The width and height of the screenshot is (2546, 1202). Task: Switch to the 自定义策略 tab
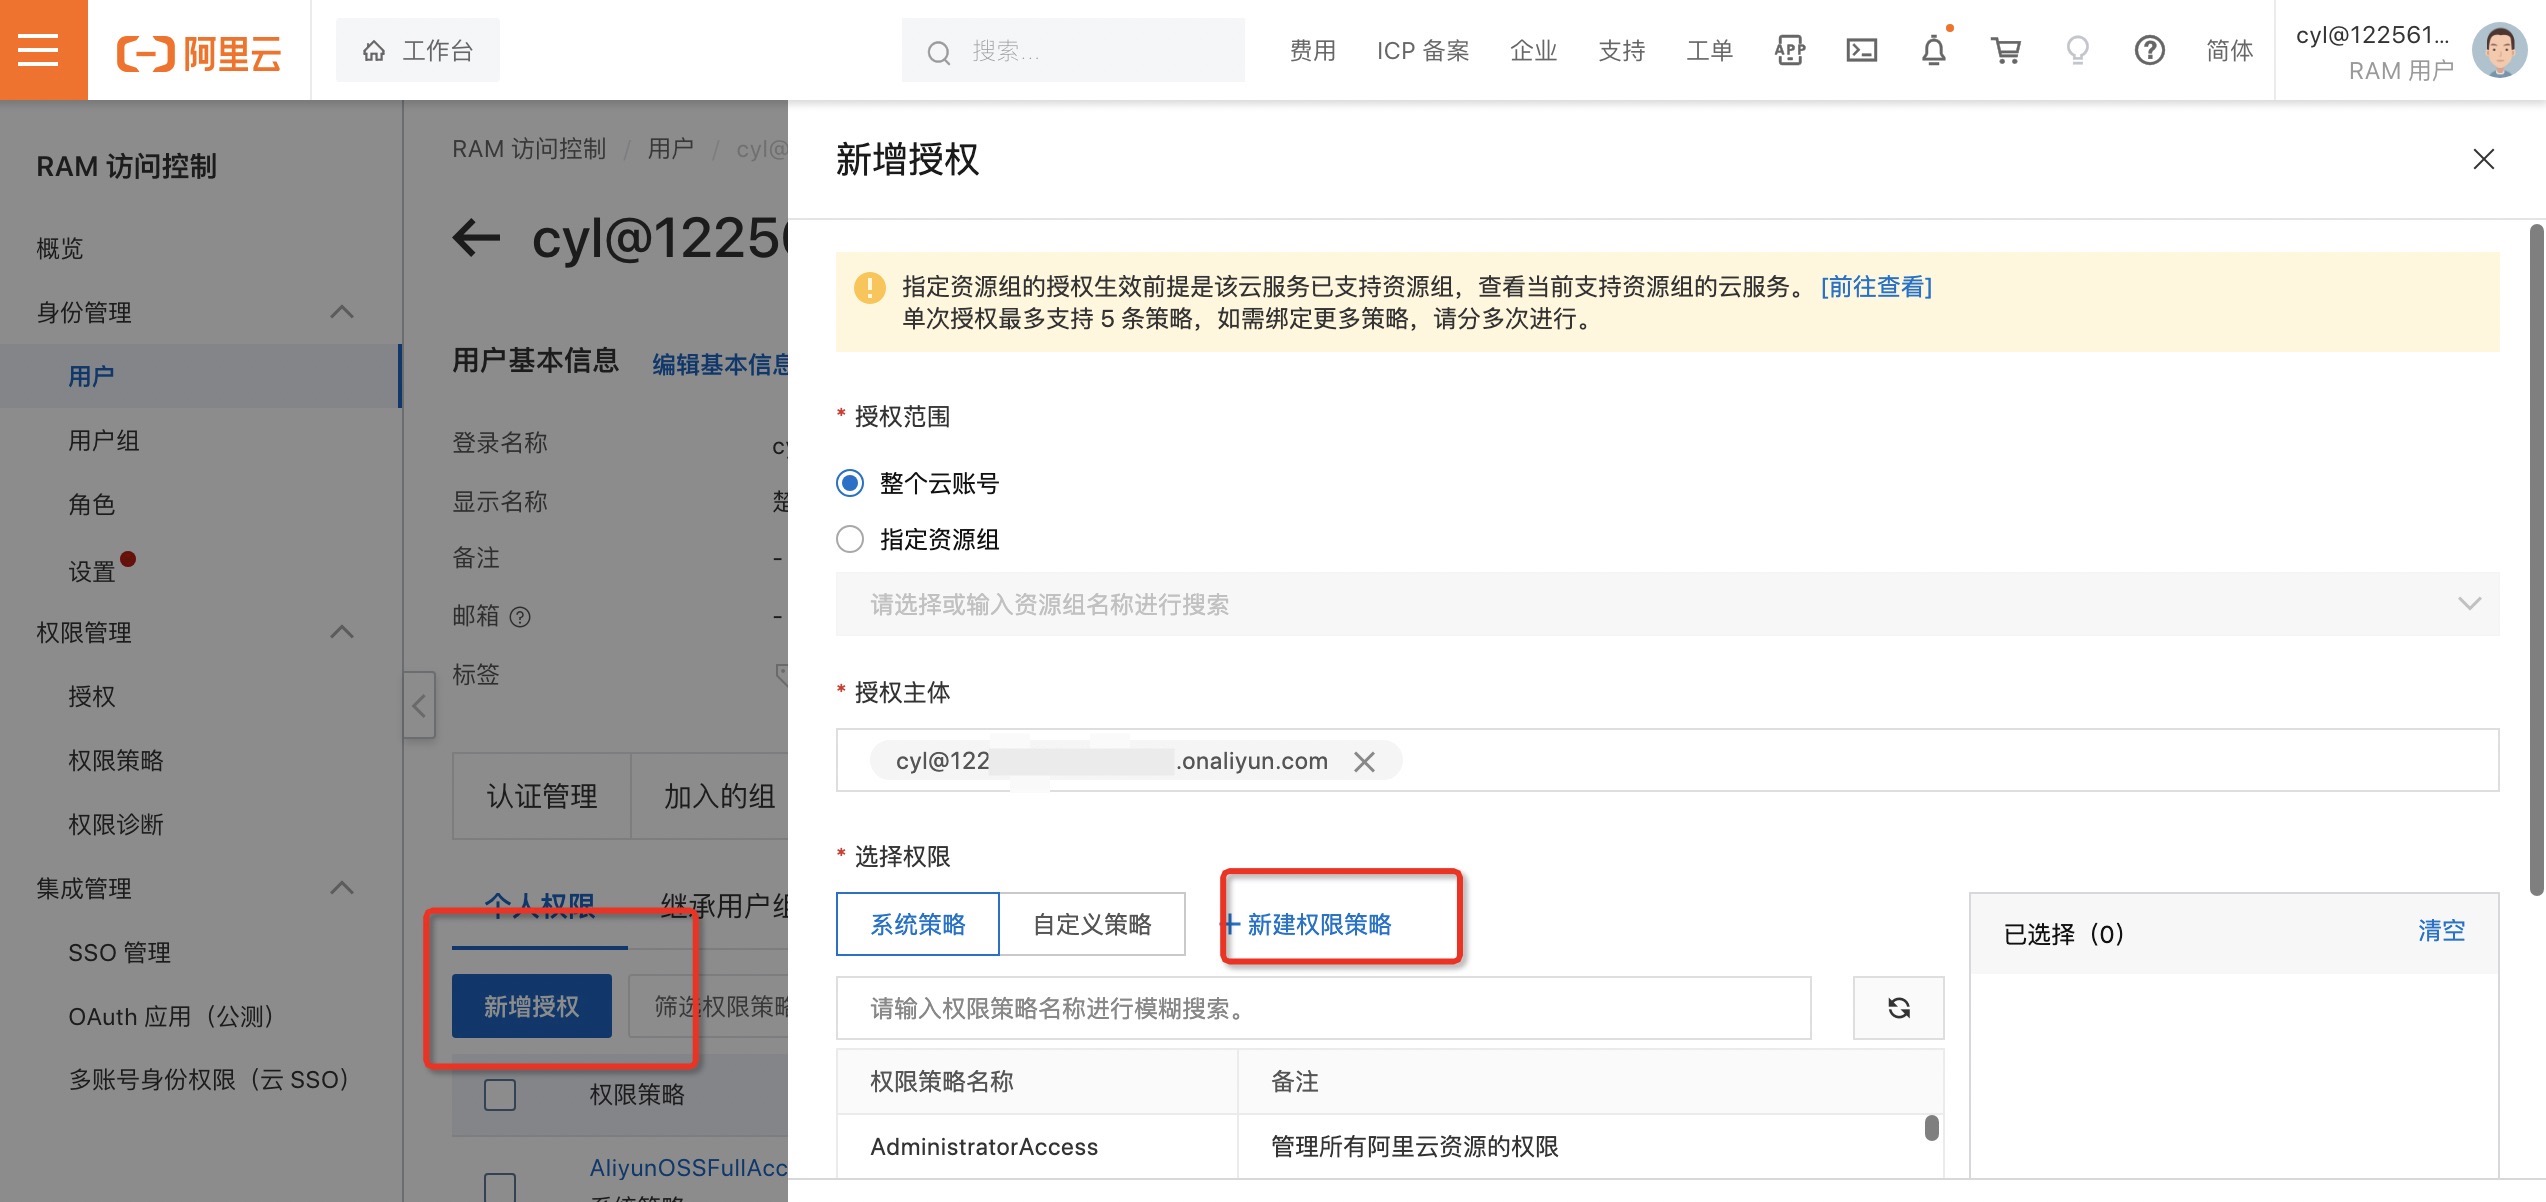tap(1092, 924)
